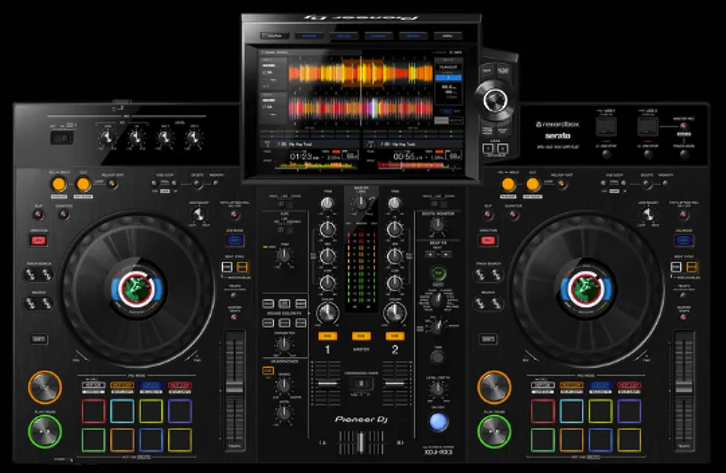
Task: Toggle headphone Cue for channel 1
Action: (327, 336)
